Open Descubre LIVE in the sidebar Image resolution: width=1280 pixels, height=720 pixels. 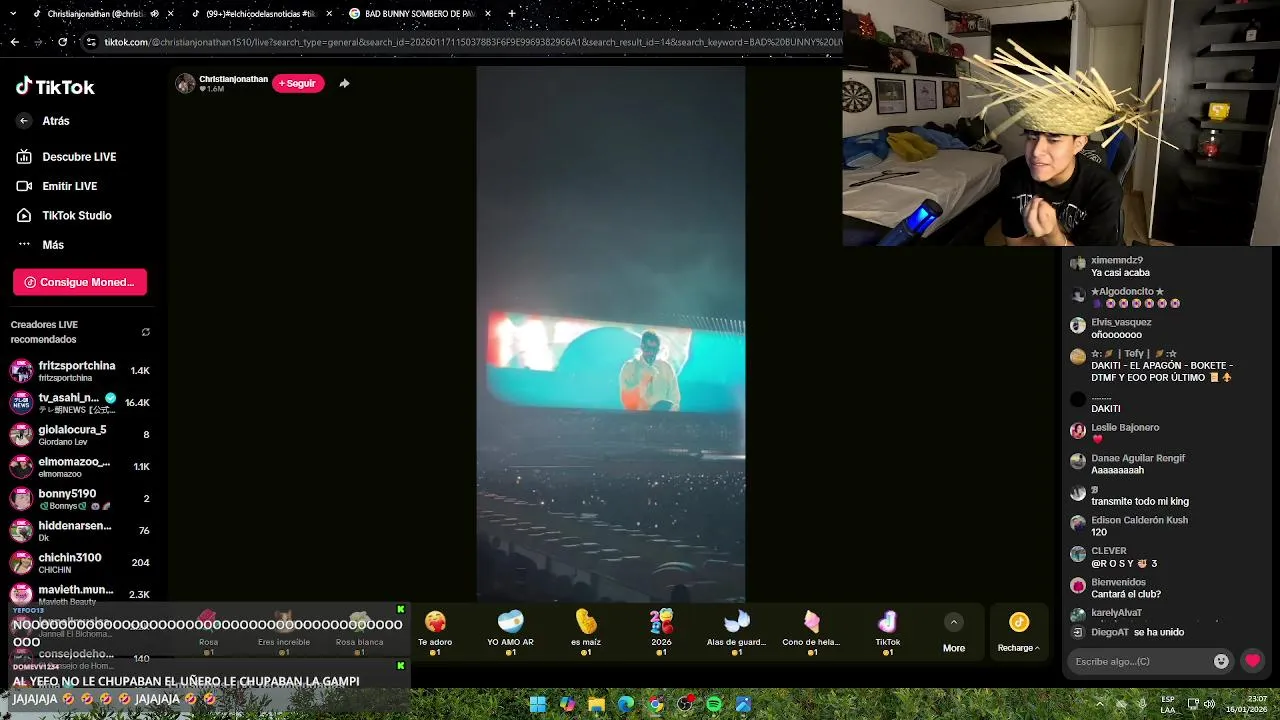[x=79, y=157]
